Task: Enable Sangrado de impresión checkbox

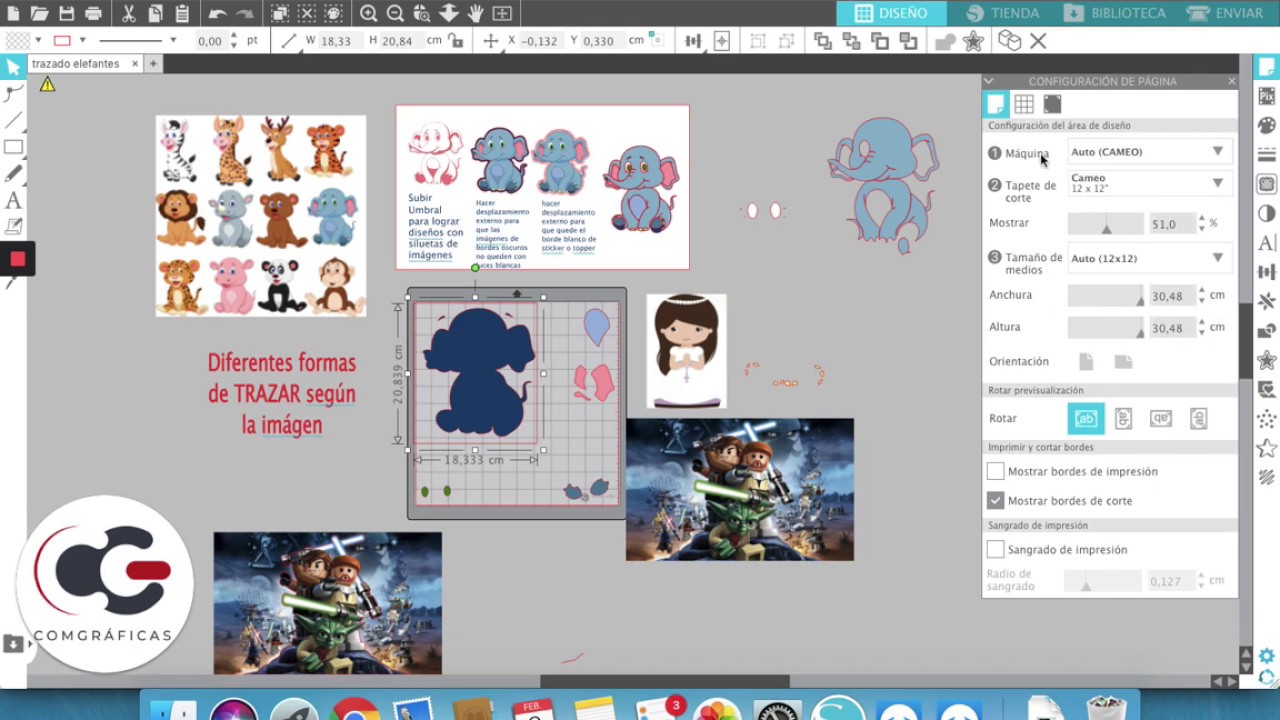Action: pos(995,549)
